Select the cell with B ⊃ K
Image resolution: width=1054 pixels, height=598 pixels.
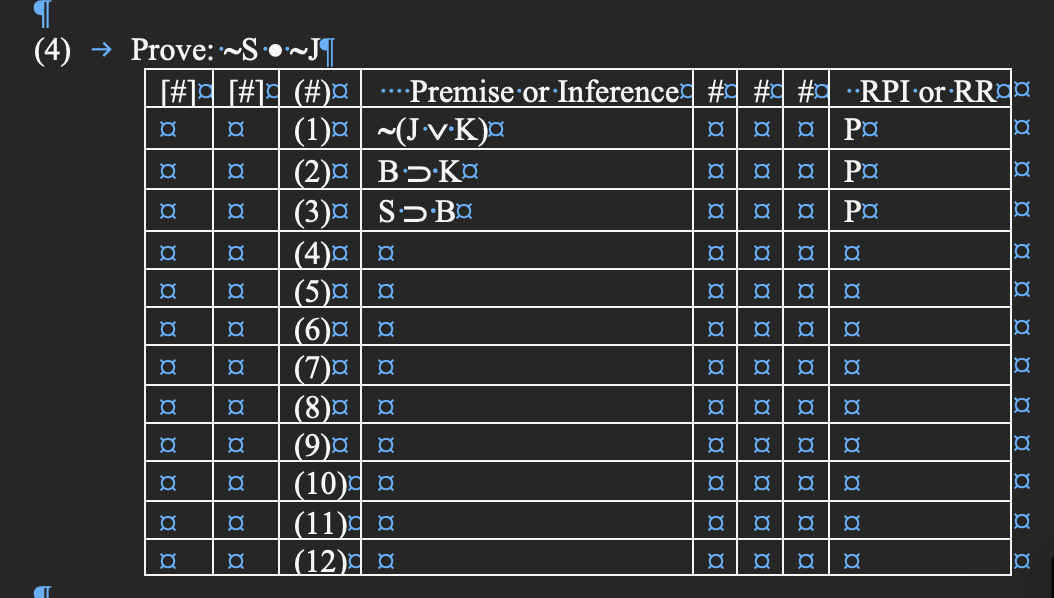coord(527,170)
